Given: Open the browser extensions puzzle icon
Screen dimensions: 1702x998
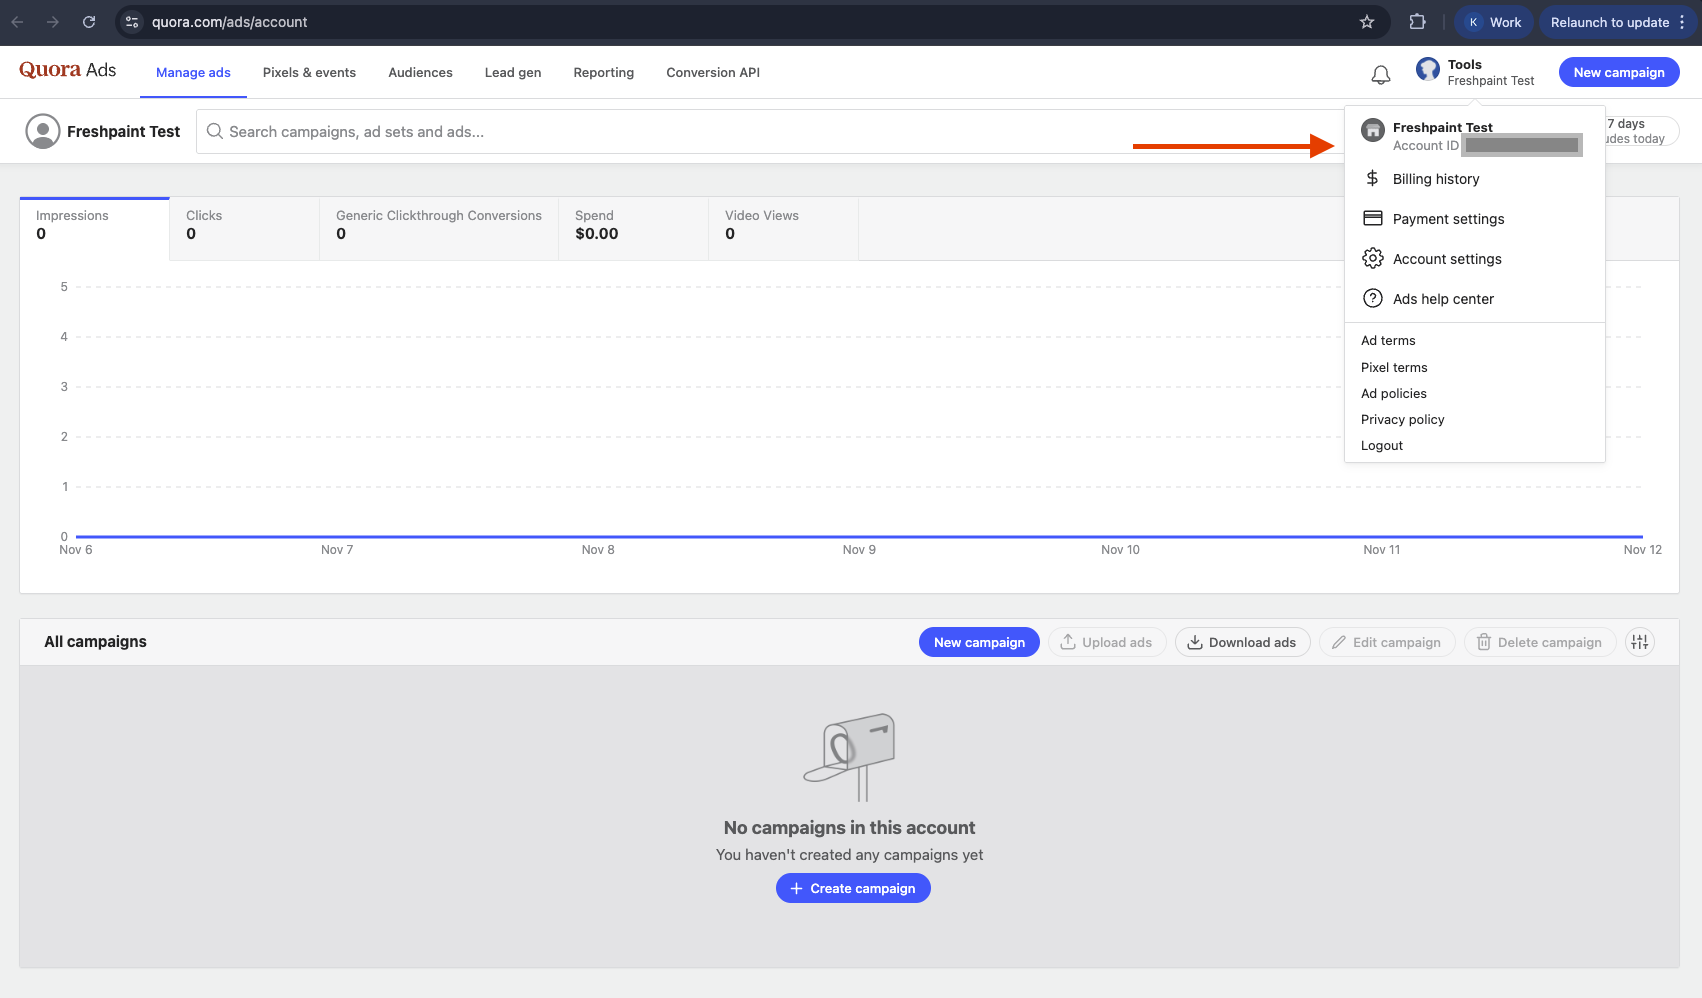Looking at the screenshot, I should point(1417,22).
